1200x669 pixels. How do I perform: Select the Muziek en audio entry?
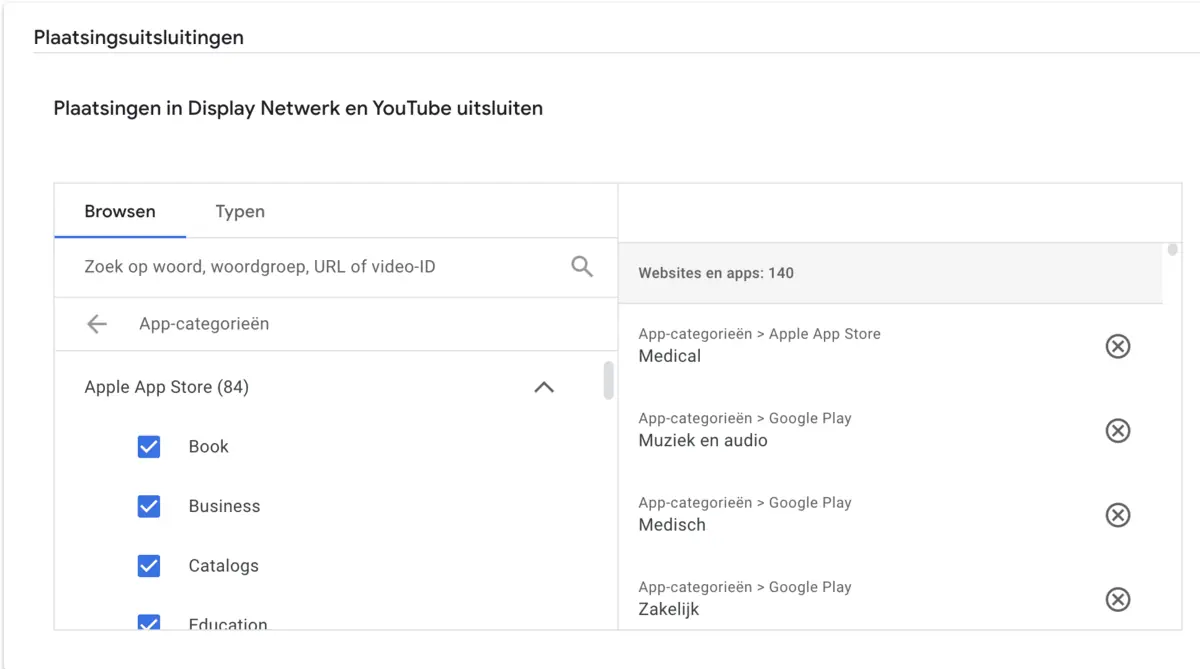703,440
